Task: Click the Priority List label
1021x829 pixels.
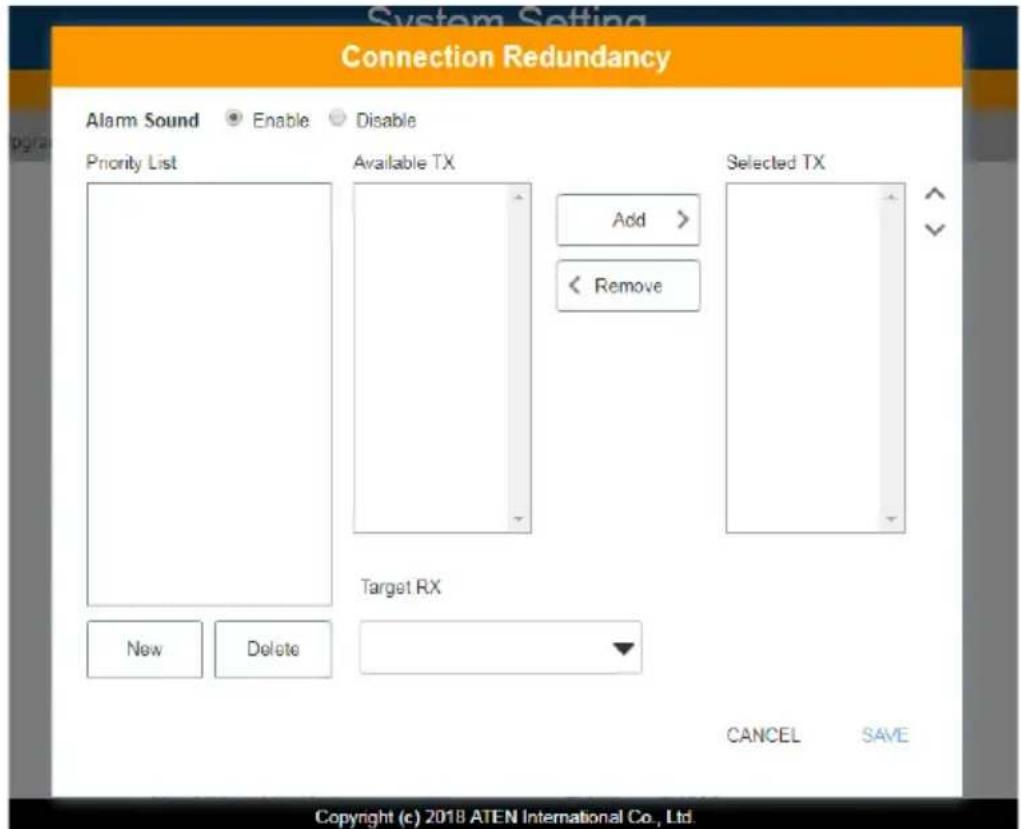Action: (x=131, y=163)
